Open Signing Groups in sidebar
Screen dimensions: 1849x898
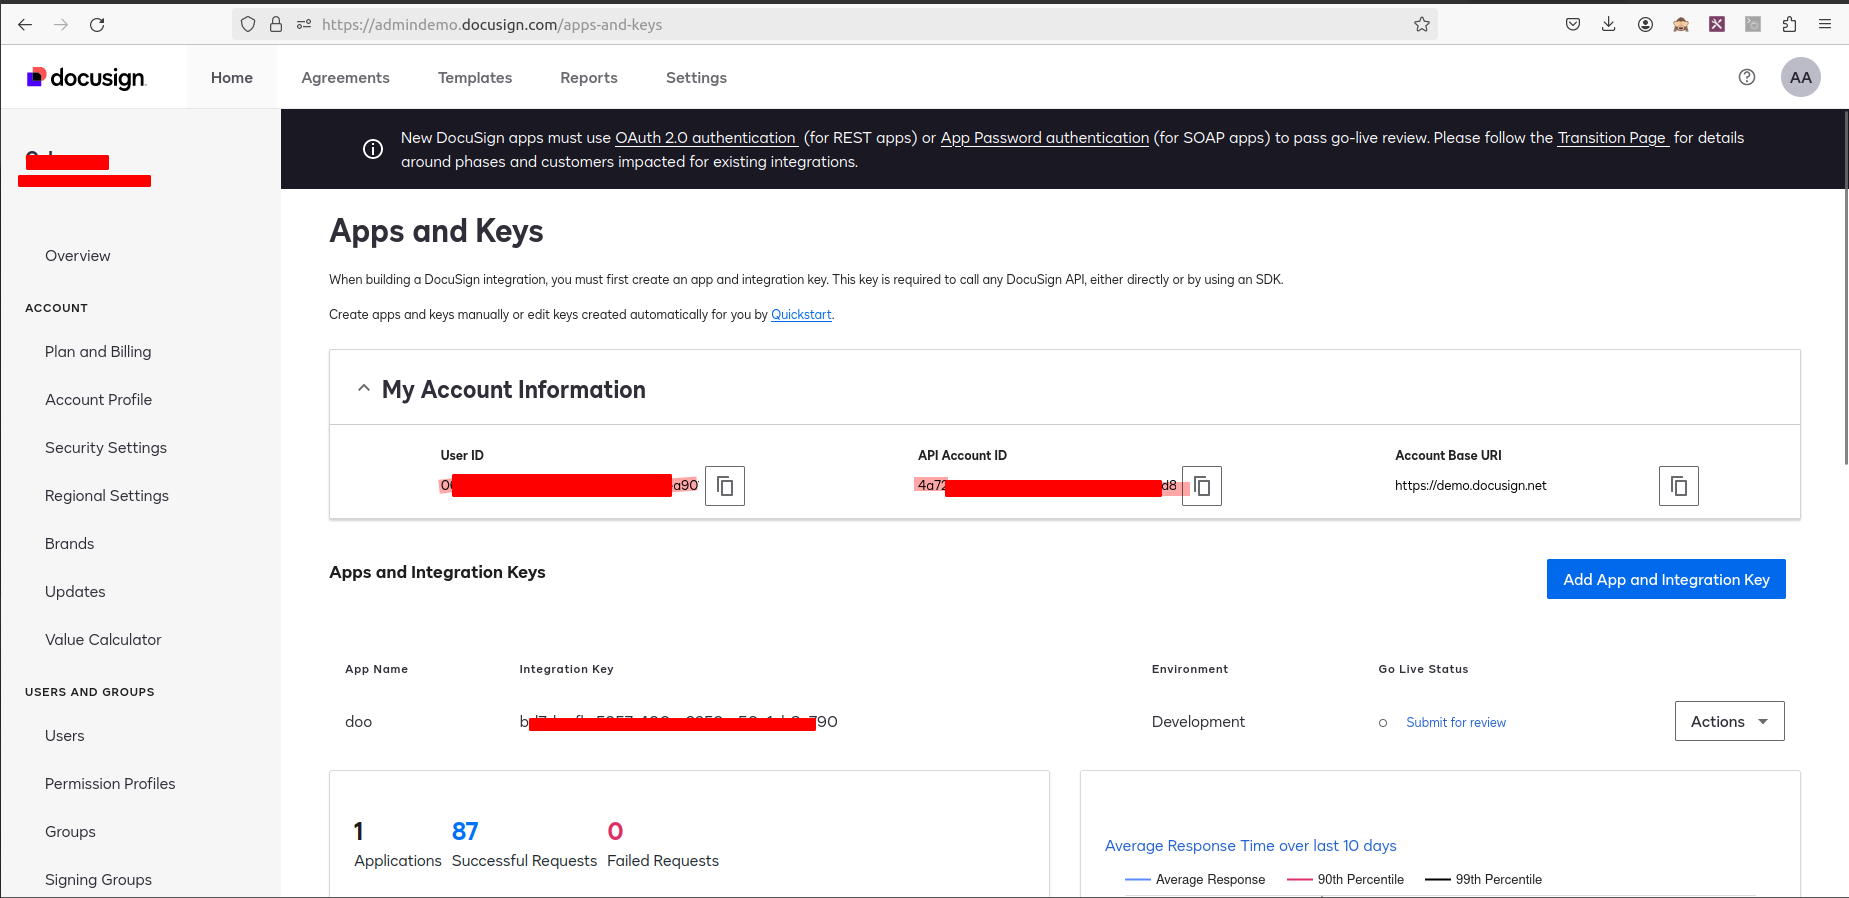98,880
